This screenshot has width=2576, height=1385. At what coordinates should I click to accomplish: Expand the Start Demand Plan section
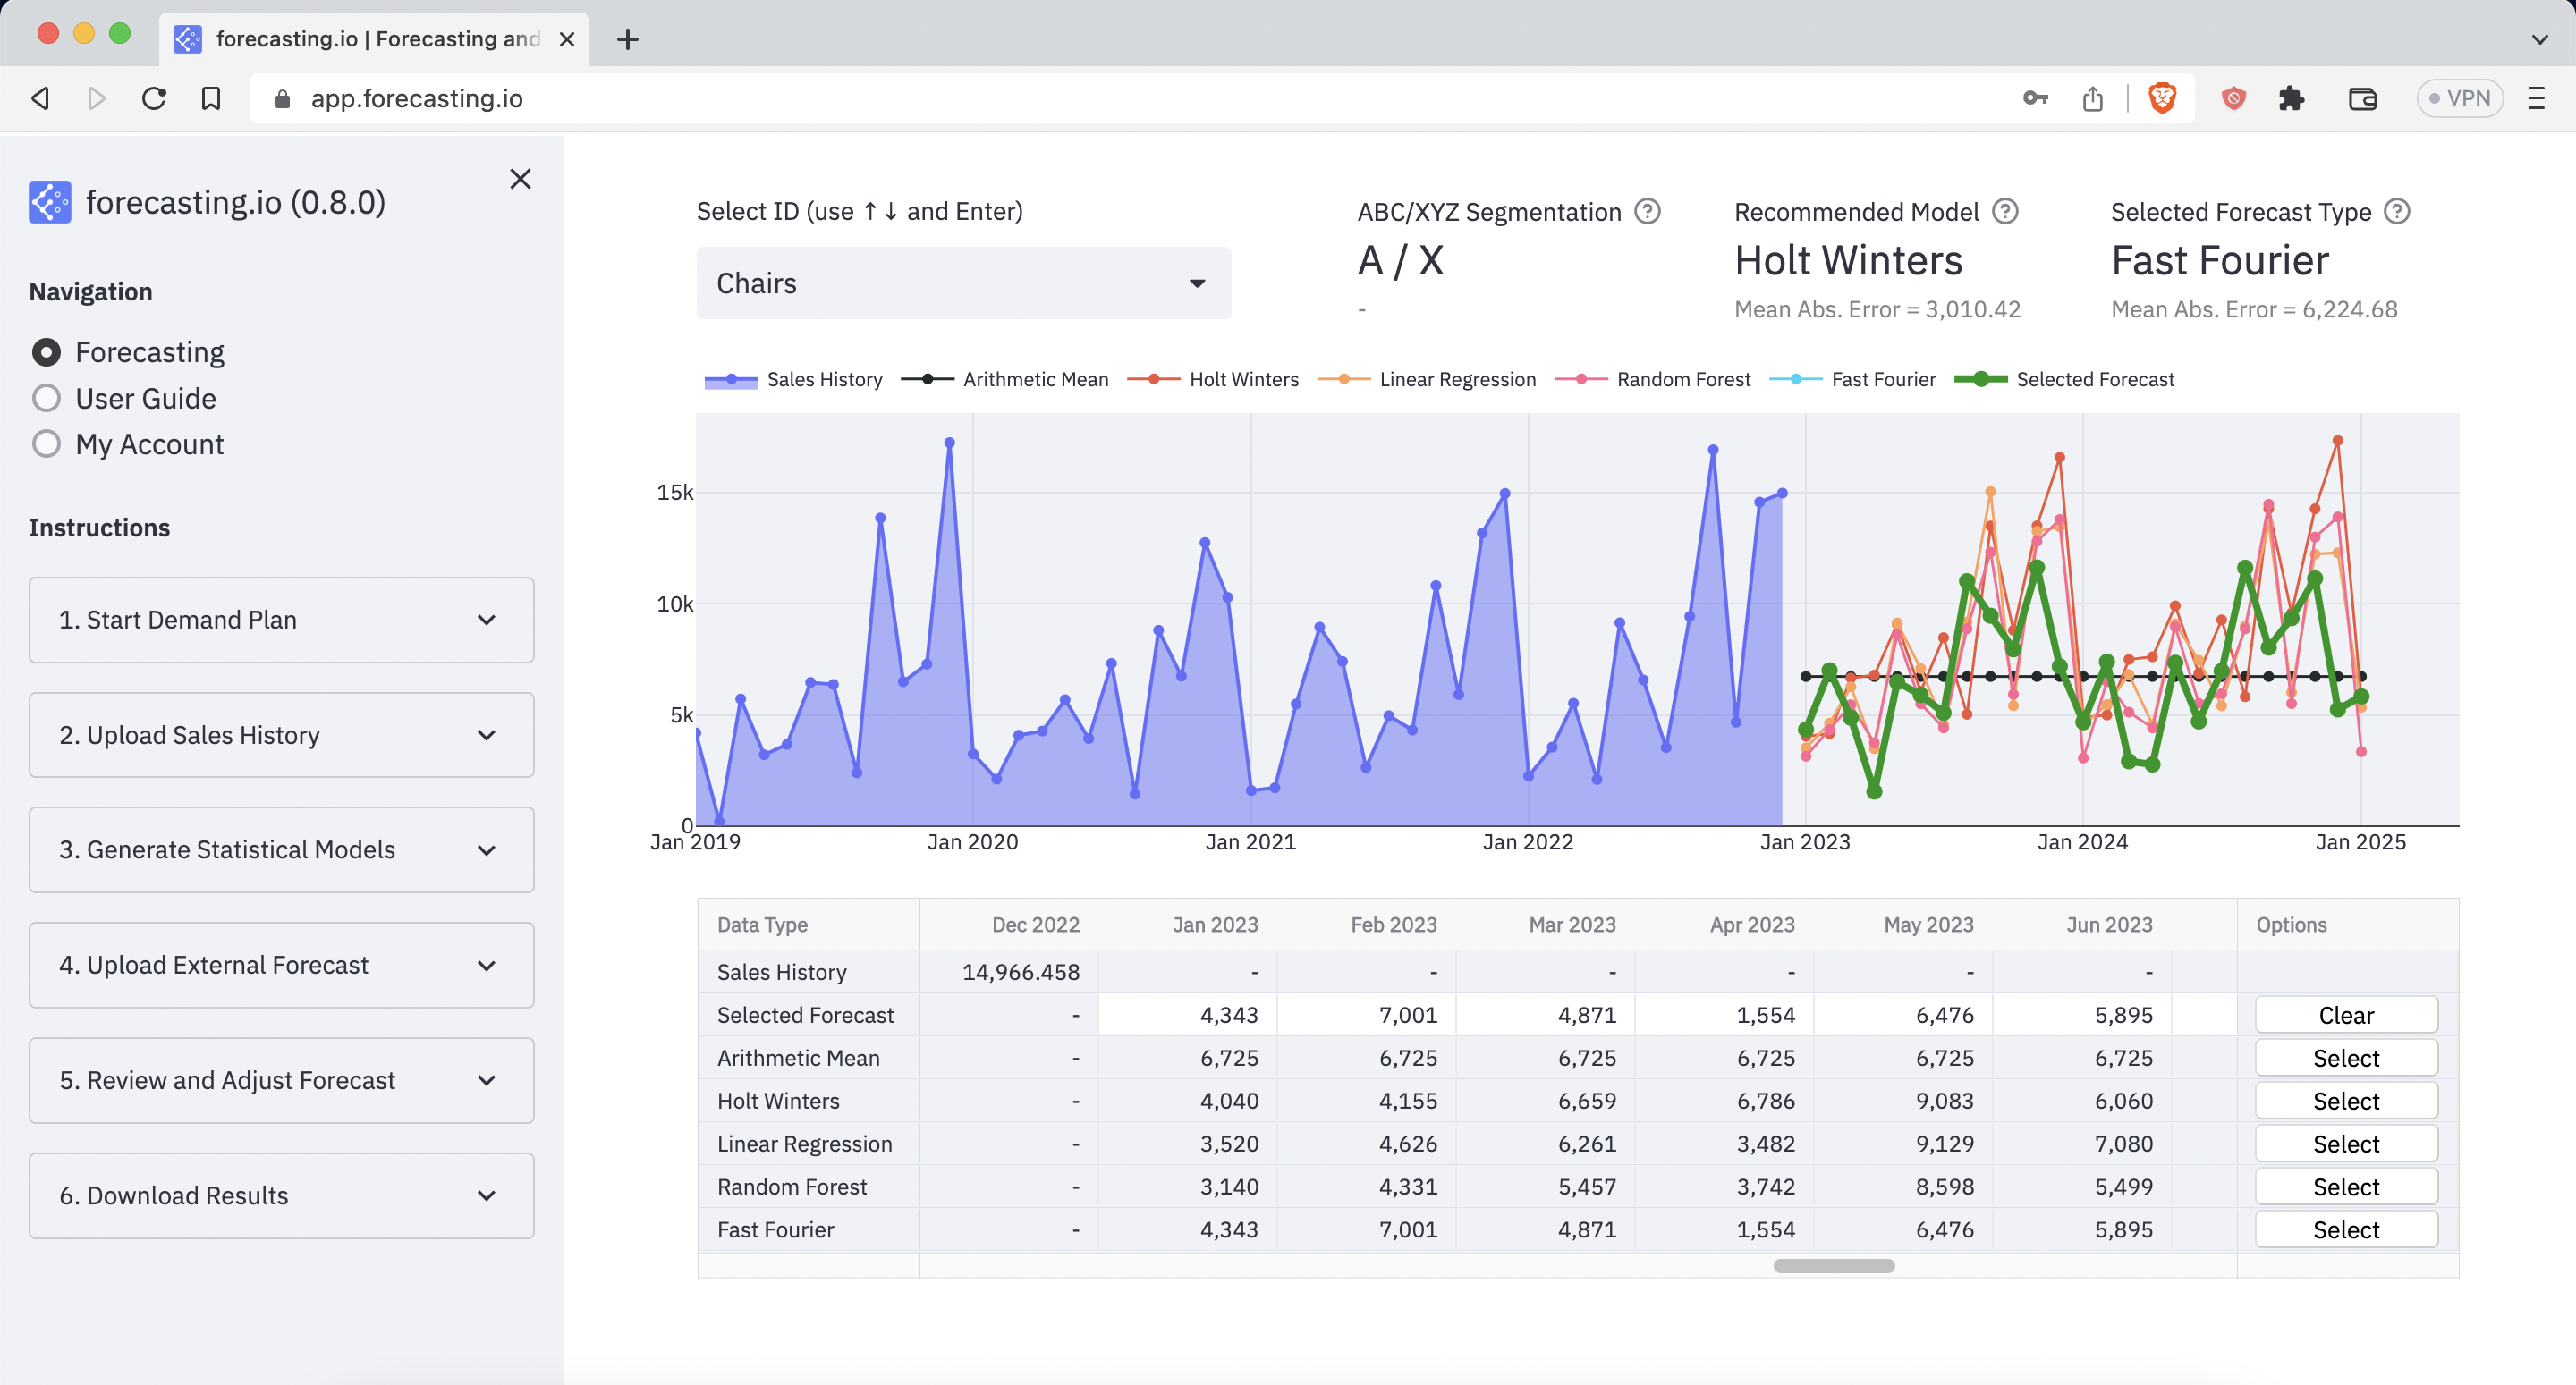click(281, 620)
